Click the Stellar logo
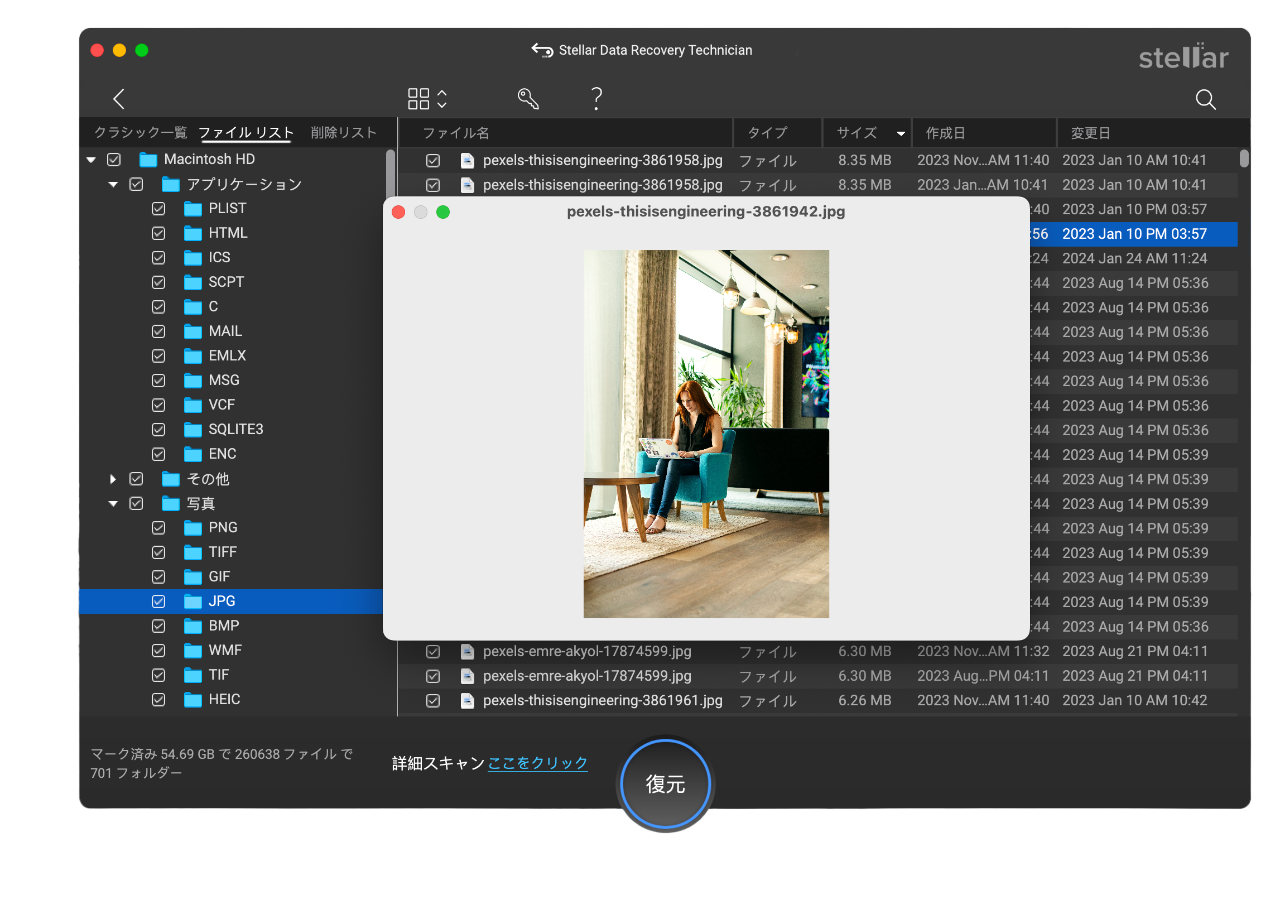This screenshot has height=898, width=1280. (1184, 56)
